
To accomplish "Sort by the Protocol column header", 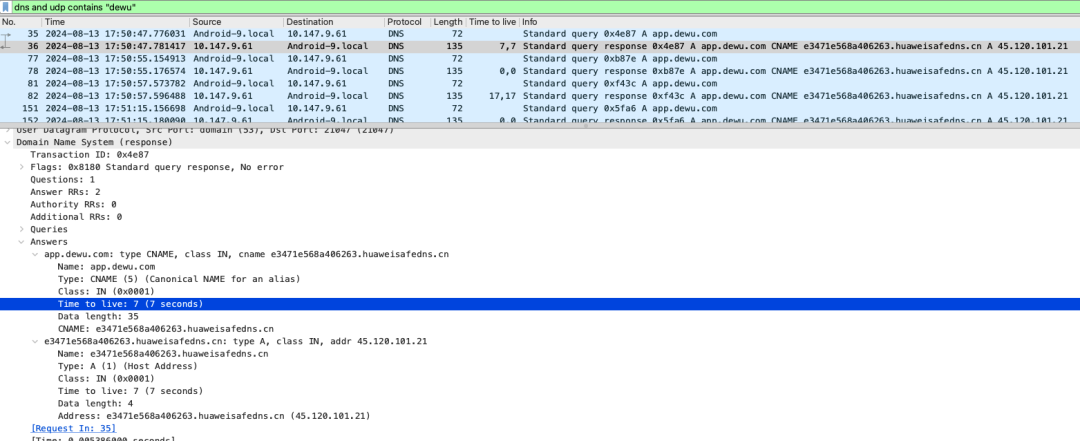I will point(406,22).
